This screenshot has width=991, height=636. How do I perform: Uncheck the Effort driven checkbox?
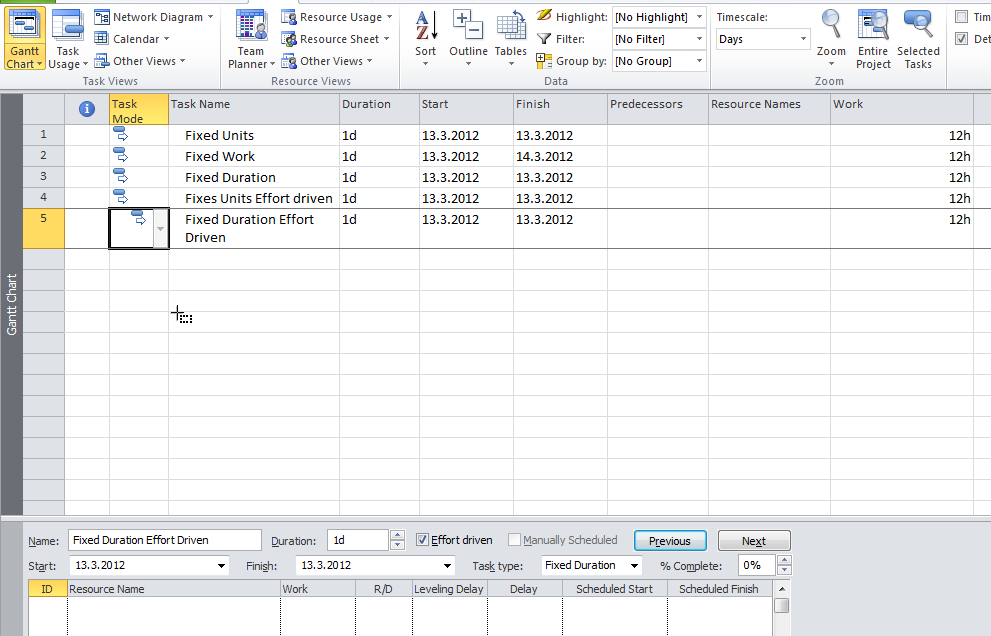coord(422,540)
